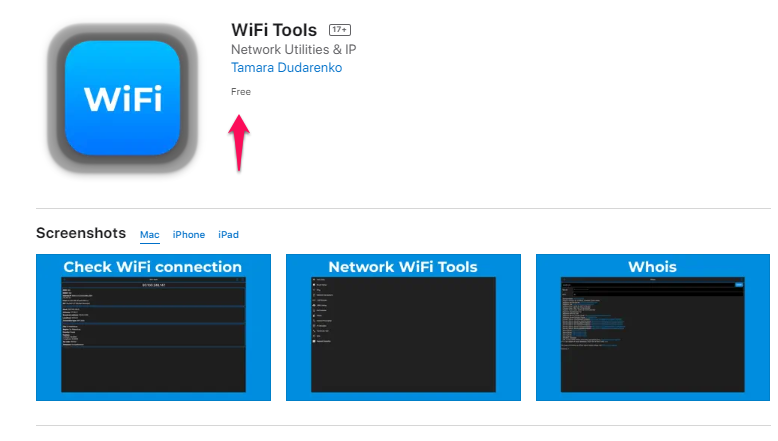
Task: Click the Screenshots section heading
Action: coord(81,233)
